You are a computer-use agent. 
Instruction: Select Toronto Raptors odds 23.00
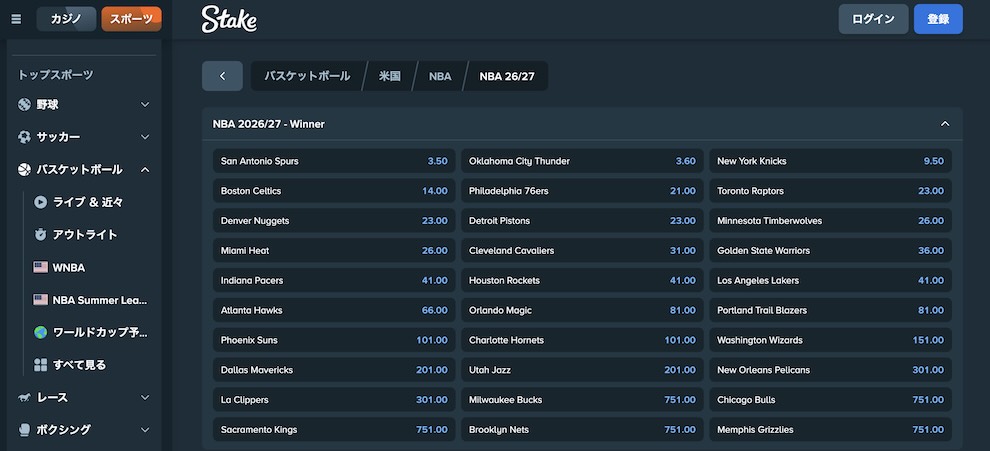830,191
